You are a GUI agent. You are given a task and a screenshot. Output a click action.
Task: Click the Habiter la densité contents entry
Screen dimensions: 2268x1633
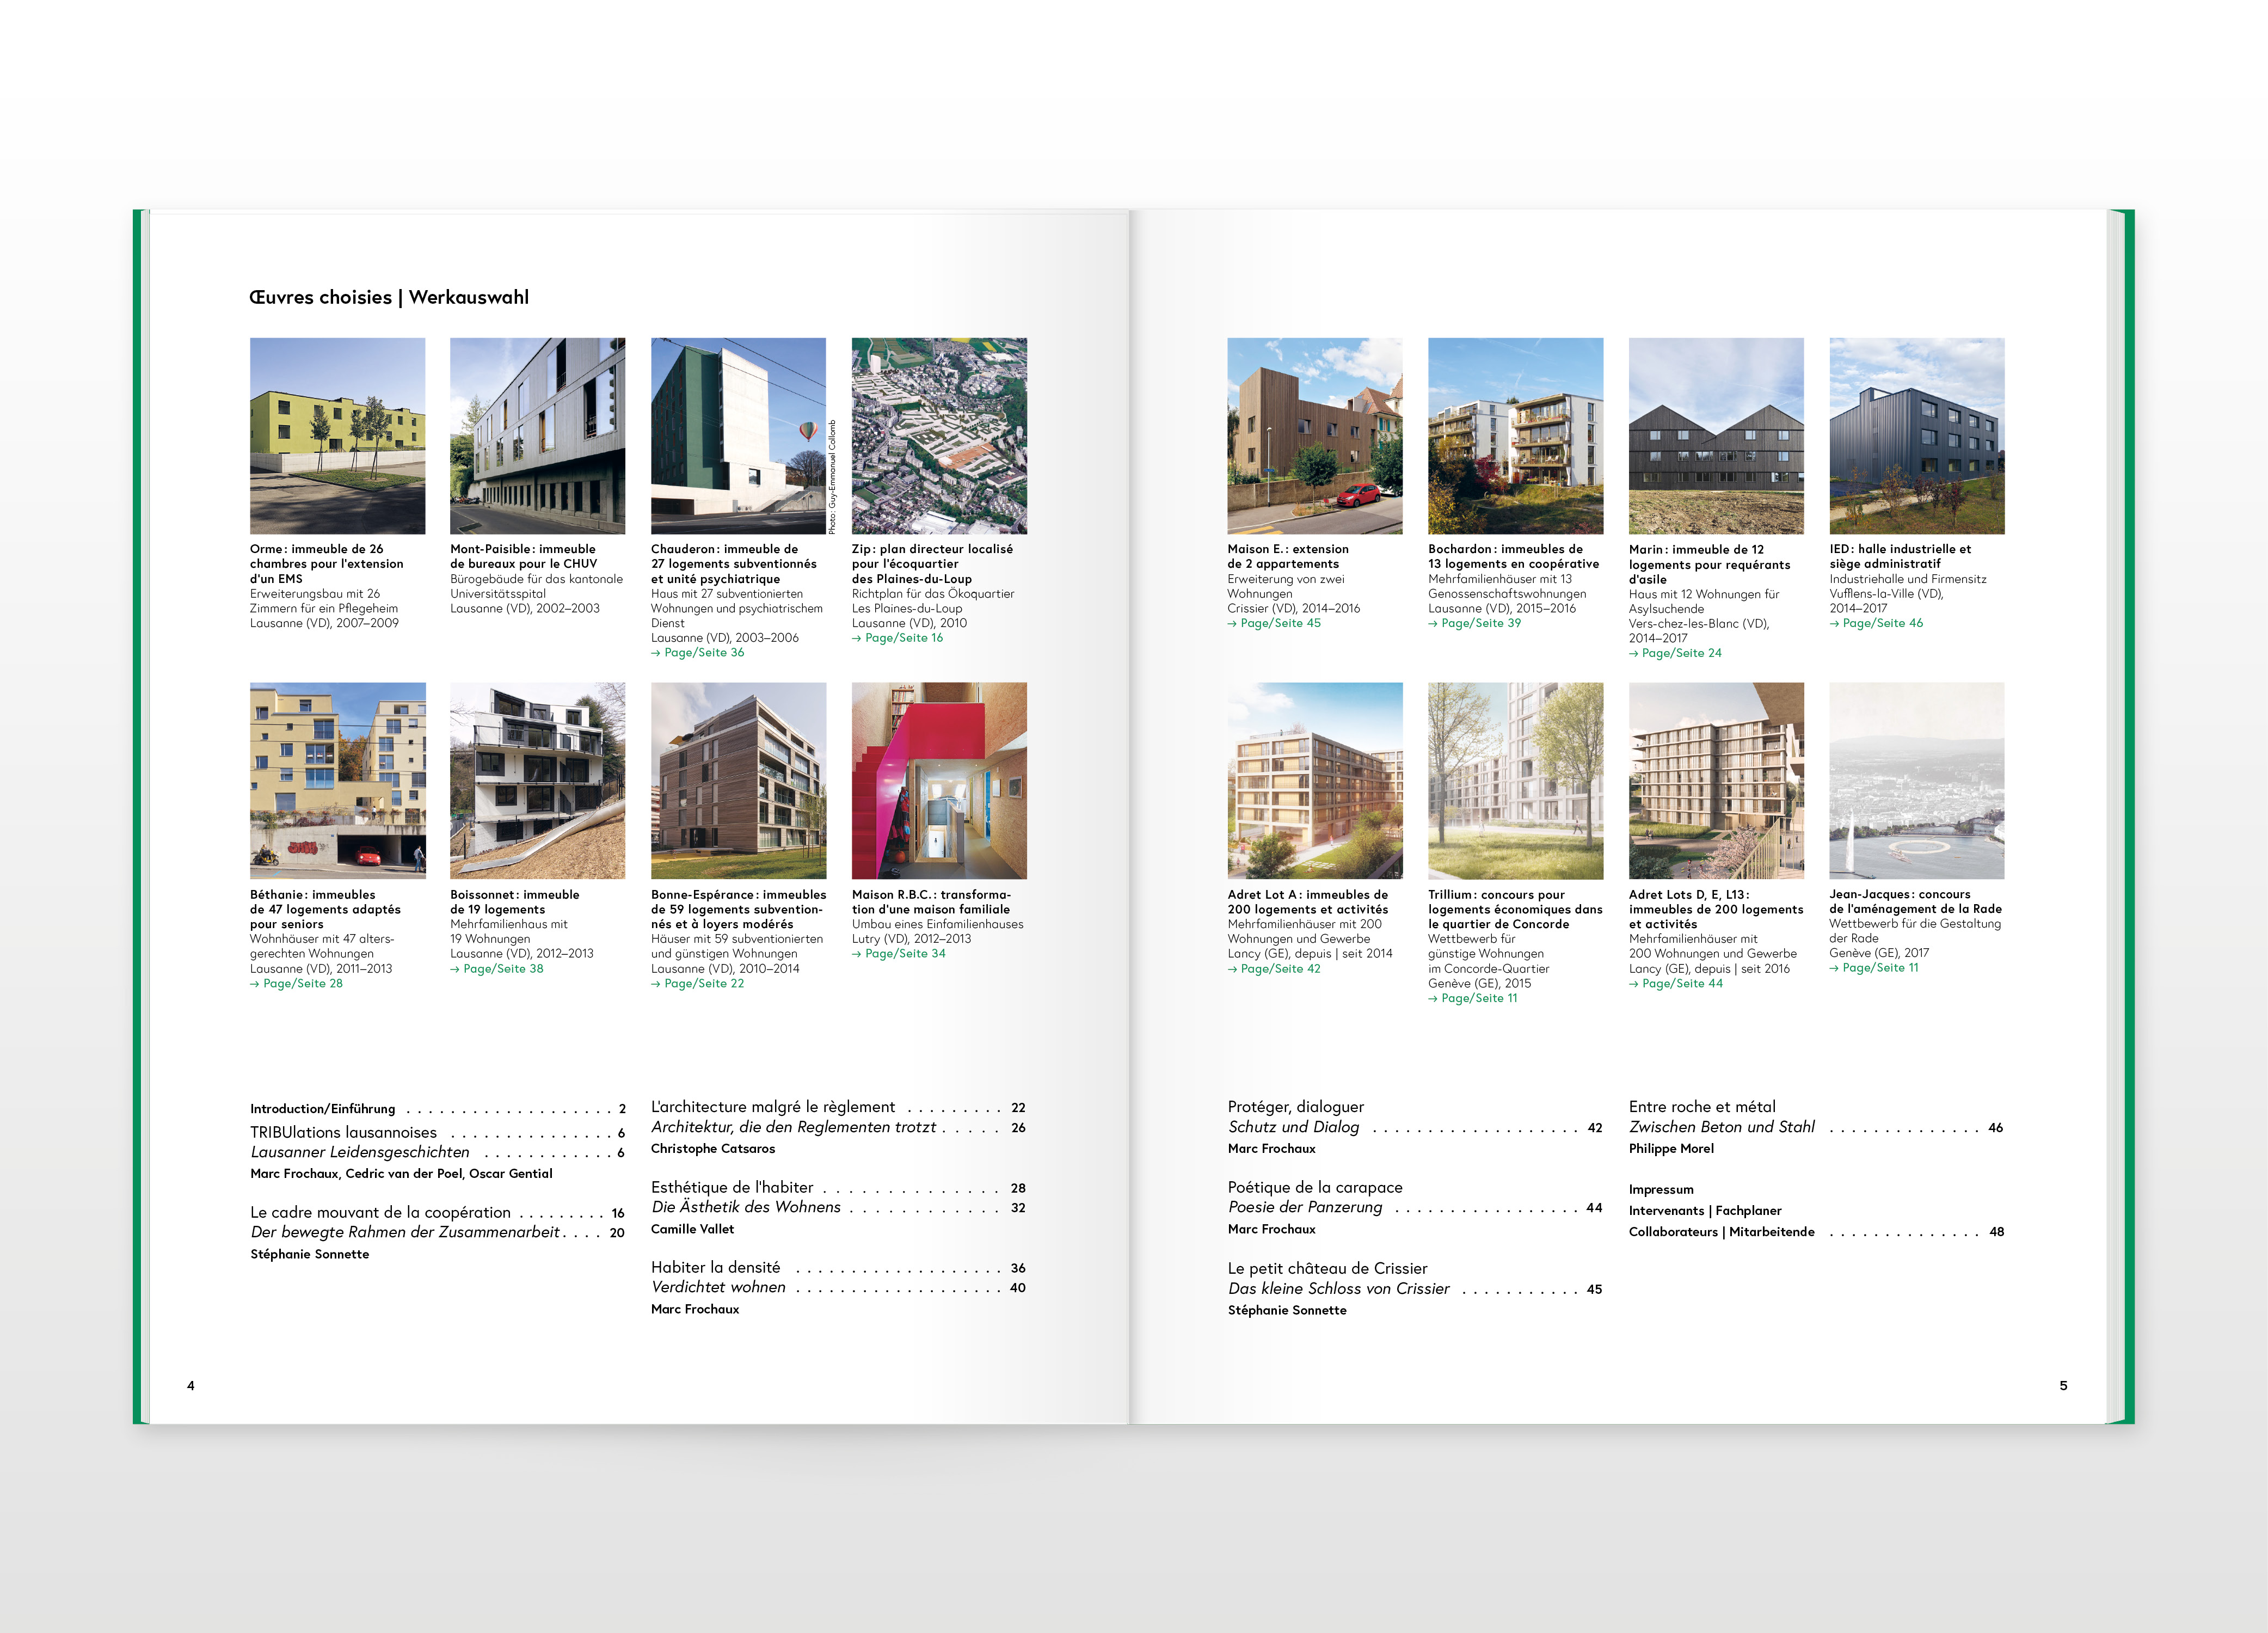coord(715,1268)
